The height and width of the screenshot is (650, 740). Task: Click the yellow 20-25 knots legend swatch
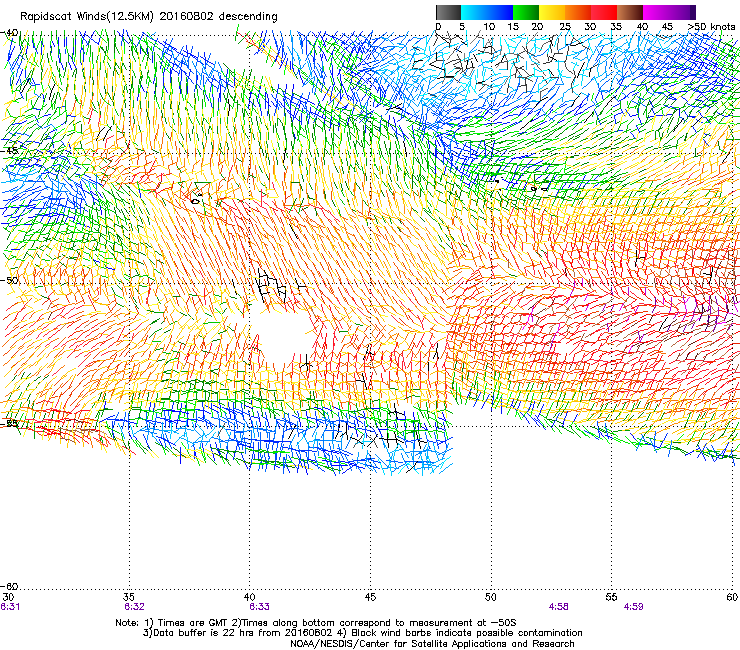tap(552, 12)
